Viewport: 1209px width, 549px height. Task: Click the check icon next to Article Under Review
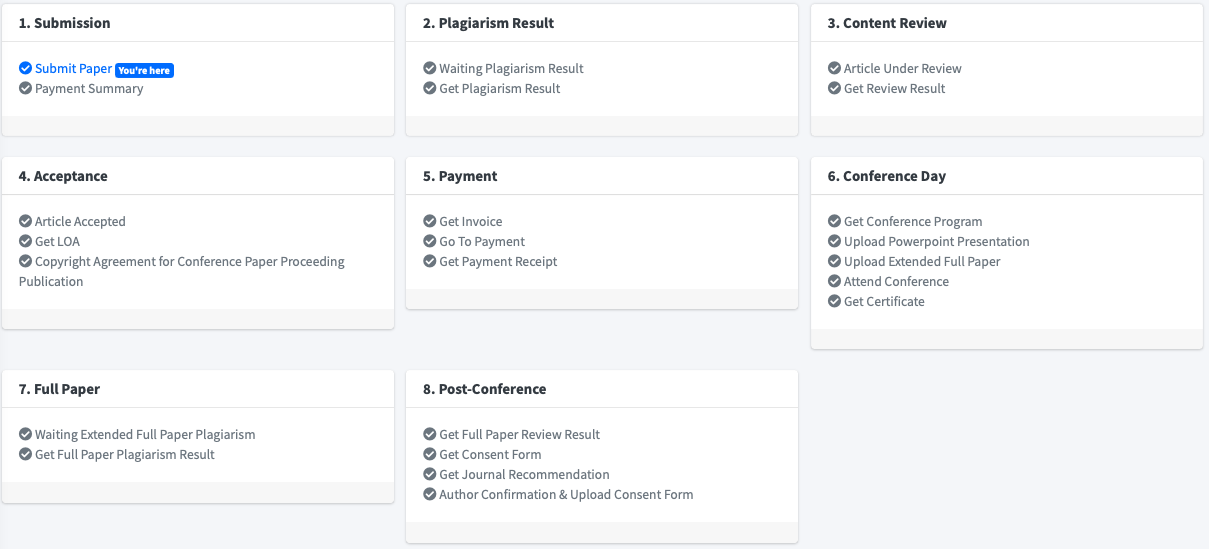click(835, 68)
